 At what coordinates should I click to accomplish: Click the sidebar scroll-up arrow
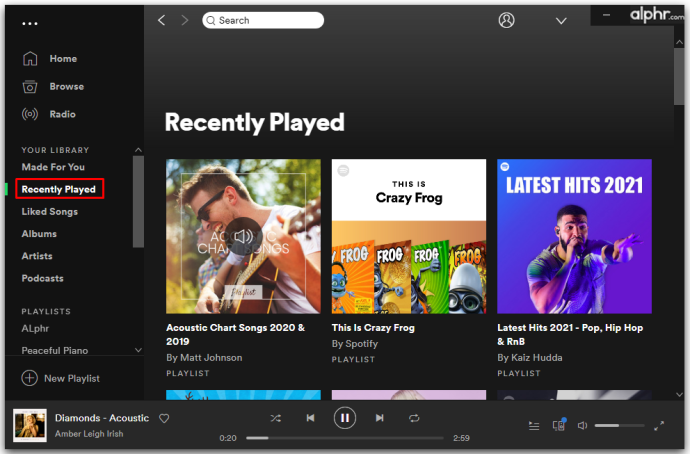(x=138, y=150)
